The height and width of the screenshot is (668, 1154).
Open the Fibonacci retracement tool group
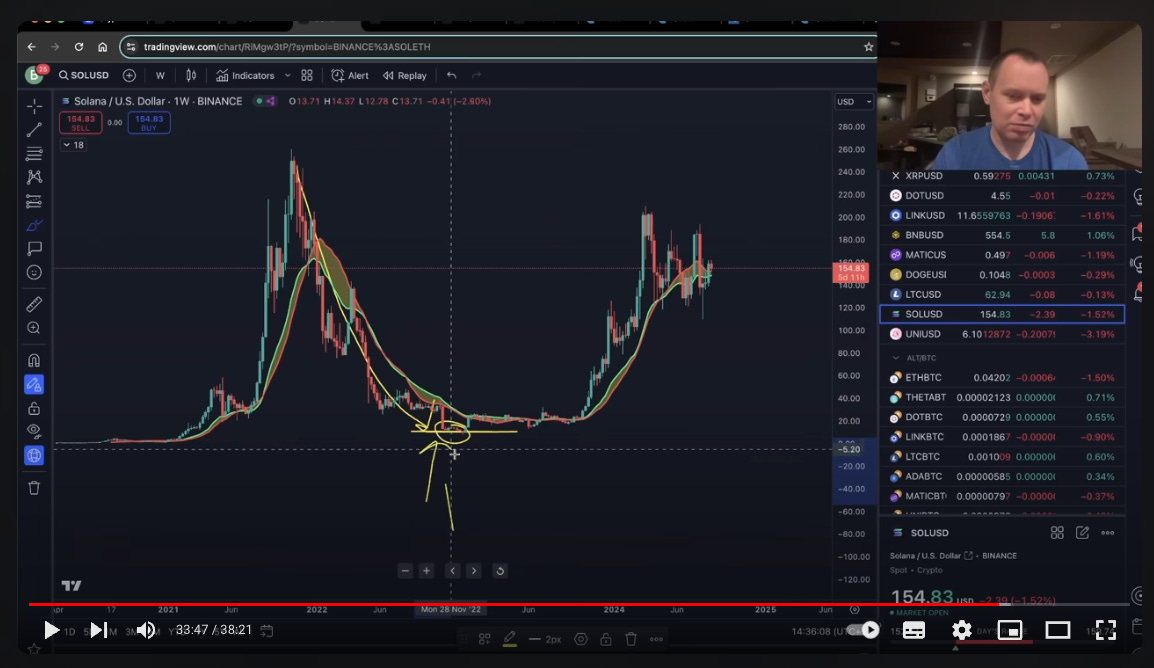point(34,154)
